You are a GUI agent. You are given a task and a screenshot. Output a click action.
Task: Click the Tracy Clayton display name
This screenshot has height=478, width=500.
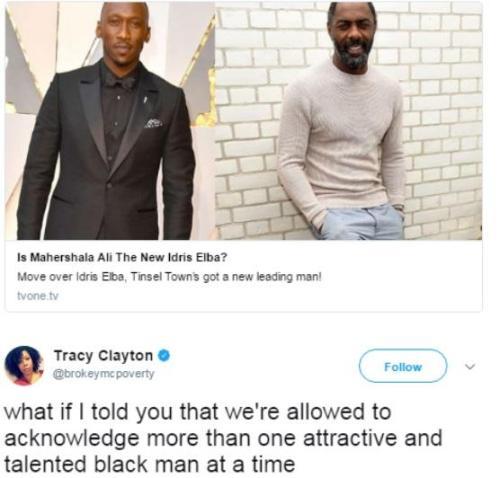pos(103,356)
